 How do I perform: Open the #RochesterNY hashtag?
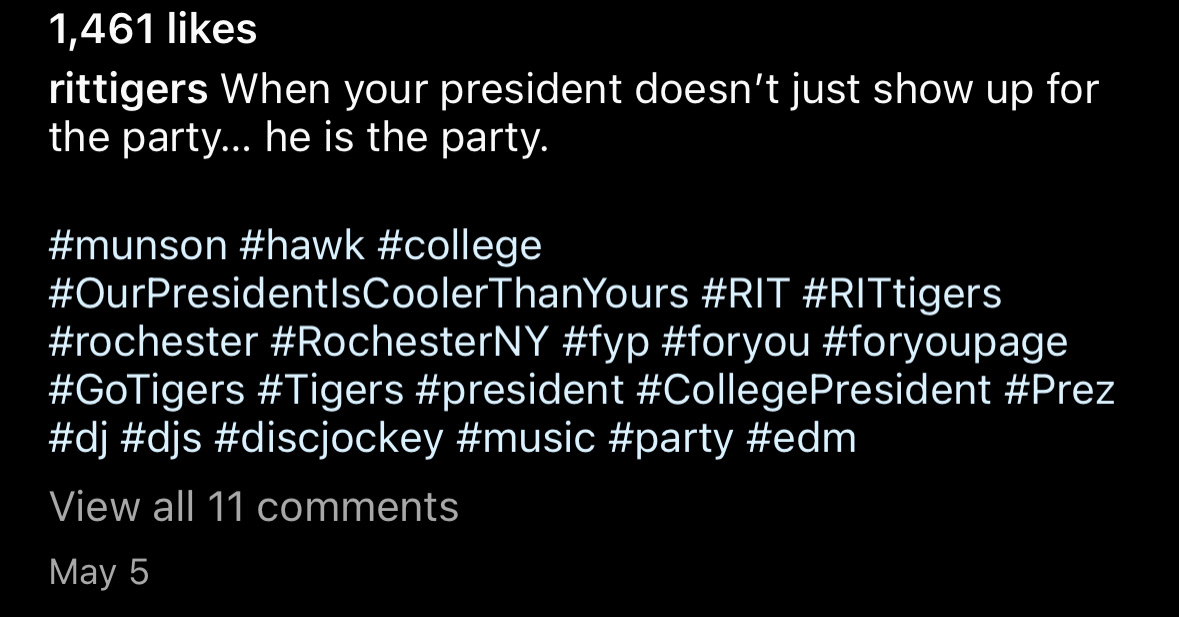[x=410, y=342]
